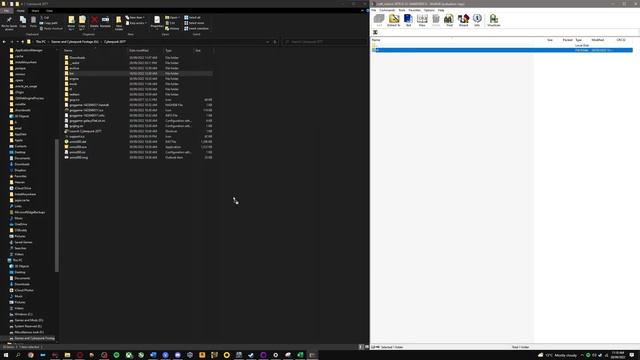Screen dimensions: 640x360
Task: Click the Games and Cyberpunk Footage breadcrumb segment
Action: [x=75, y=42]
